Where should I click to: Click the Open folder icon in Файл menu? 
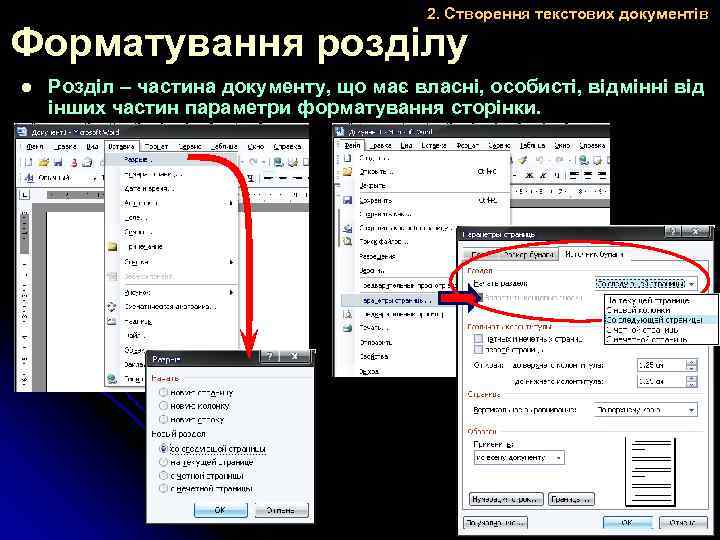[x=348, y=172]
